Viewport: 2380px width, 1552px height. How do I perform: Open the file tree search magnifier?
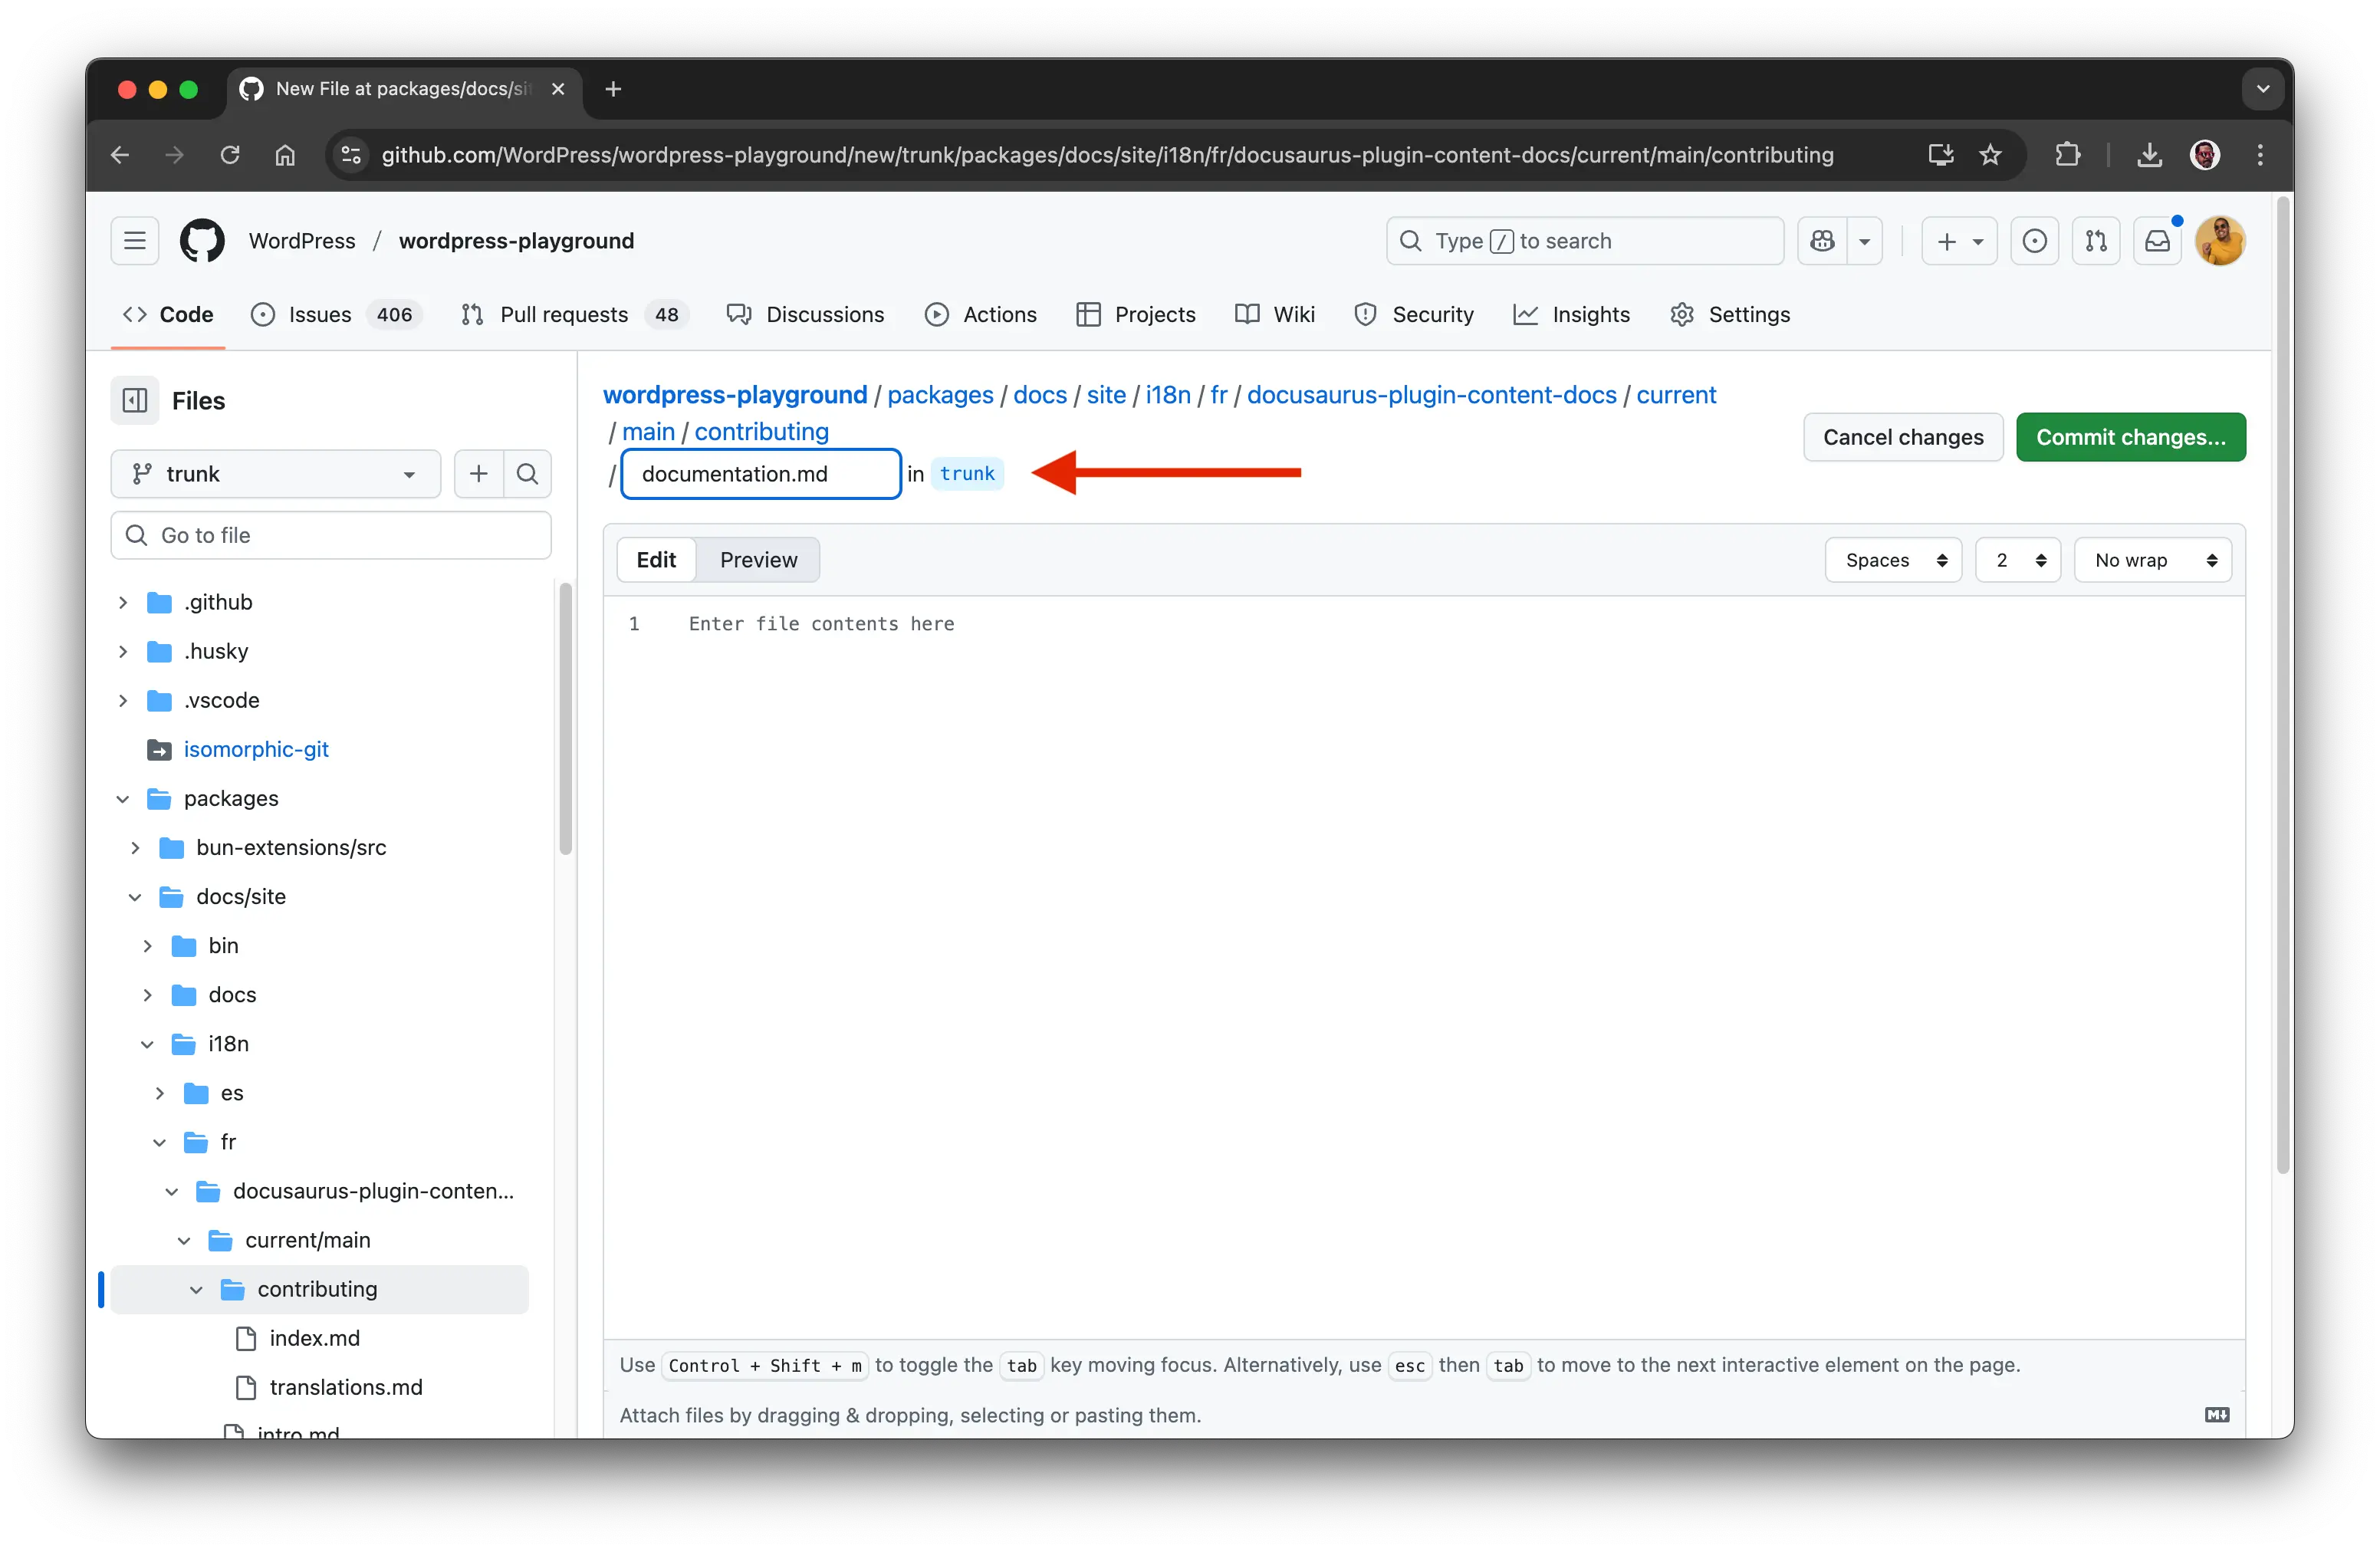coord(527,473)
